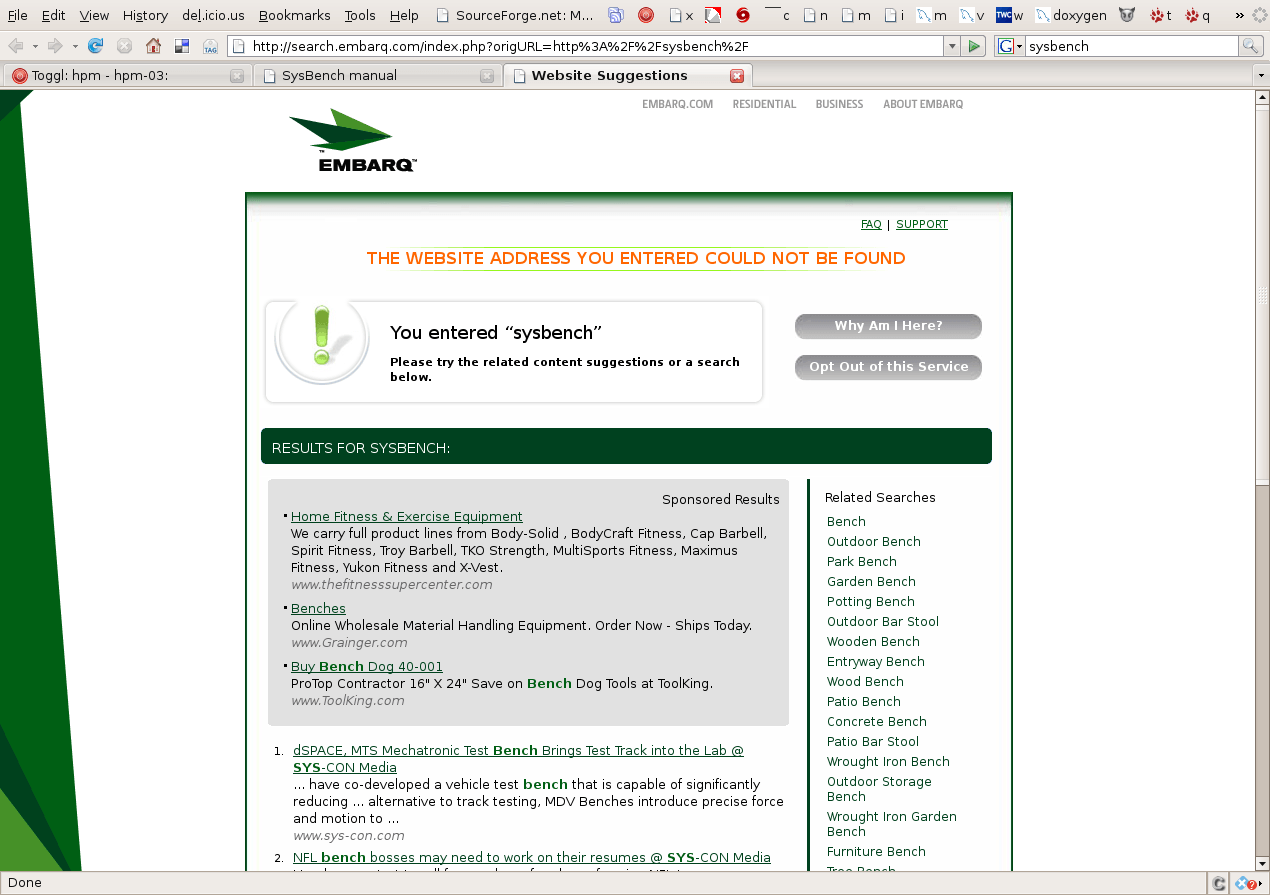The image size is (1270, 895).
Task: Switch to the 'SysBench manual' tab
Action: (x=377, y=76)
